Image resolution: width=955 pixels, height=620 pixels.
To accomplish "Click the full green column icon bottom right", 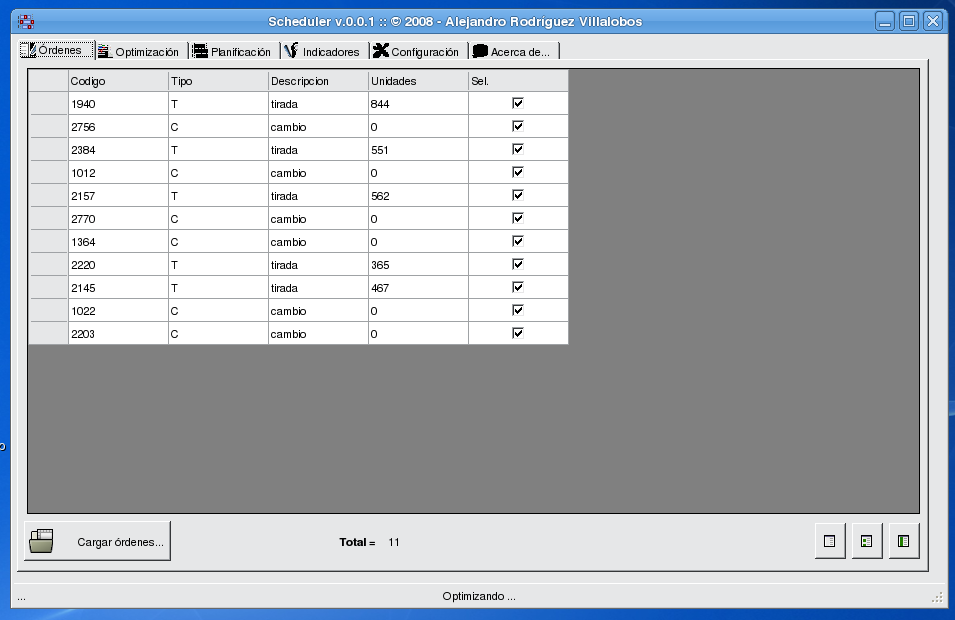I will pos(903,540).
